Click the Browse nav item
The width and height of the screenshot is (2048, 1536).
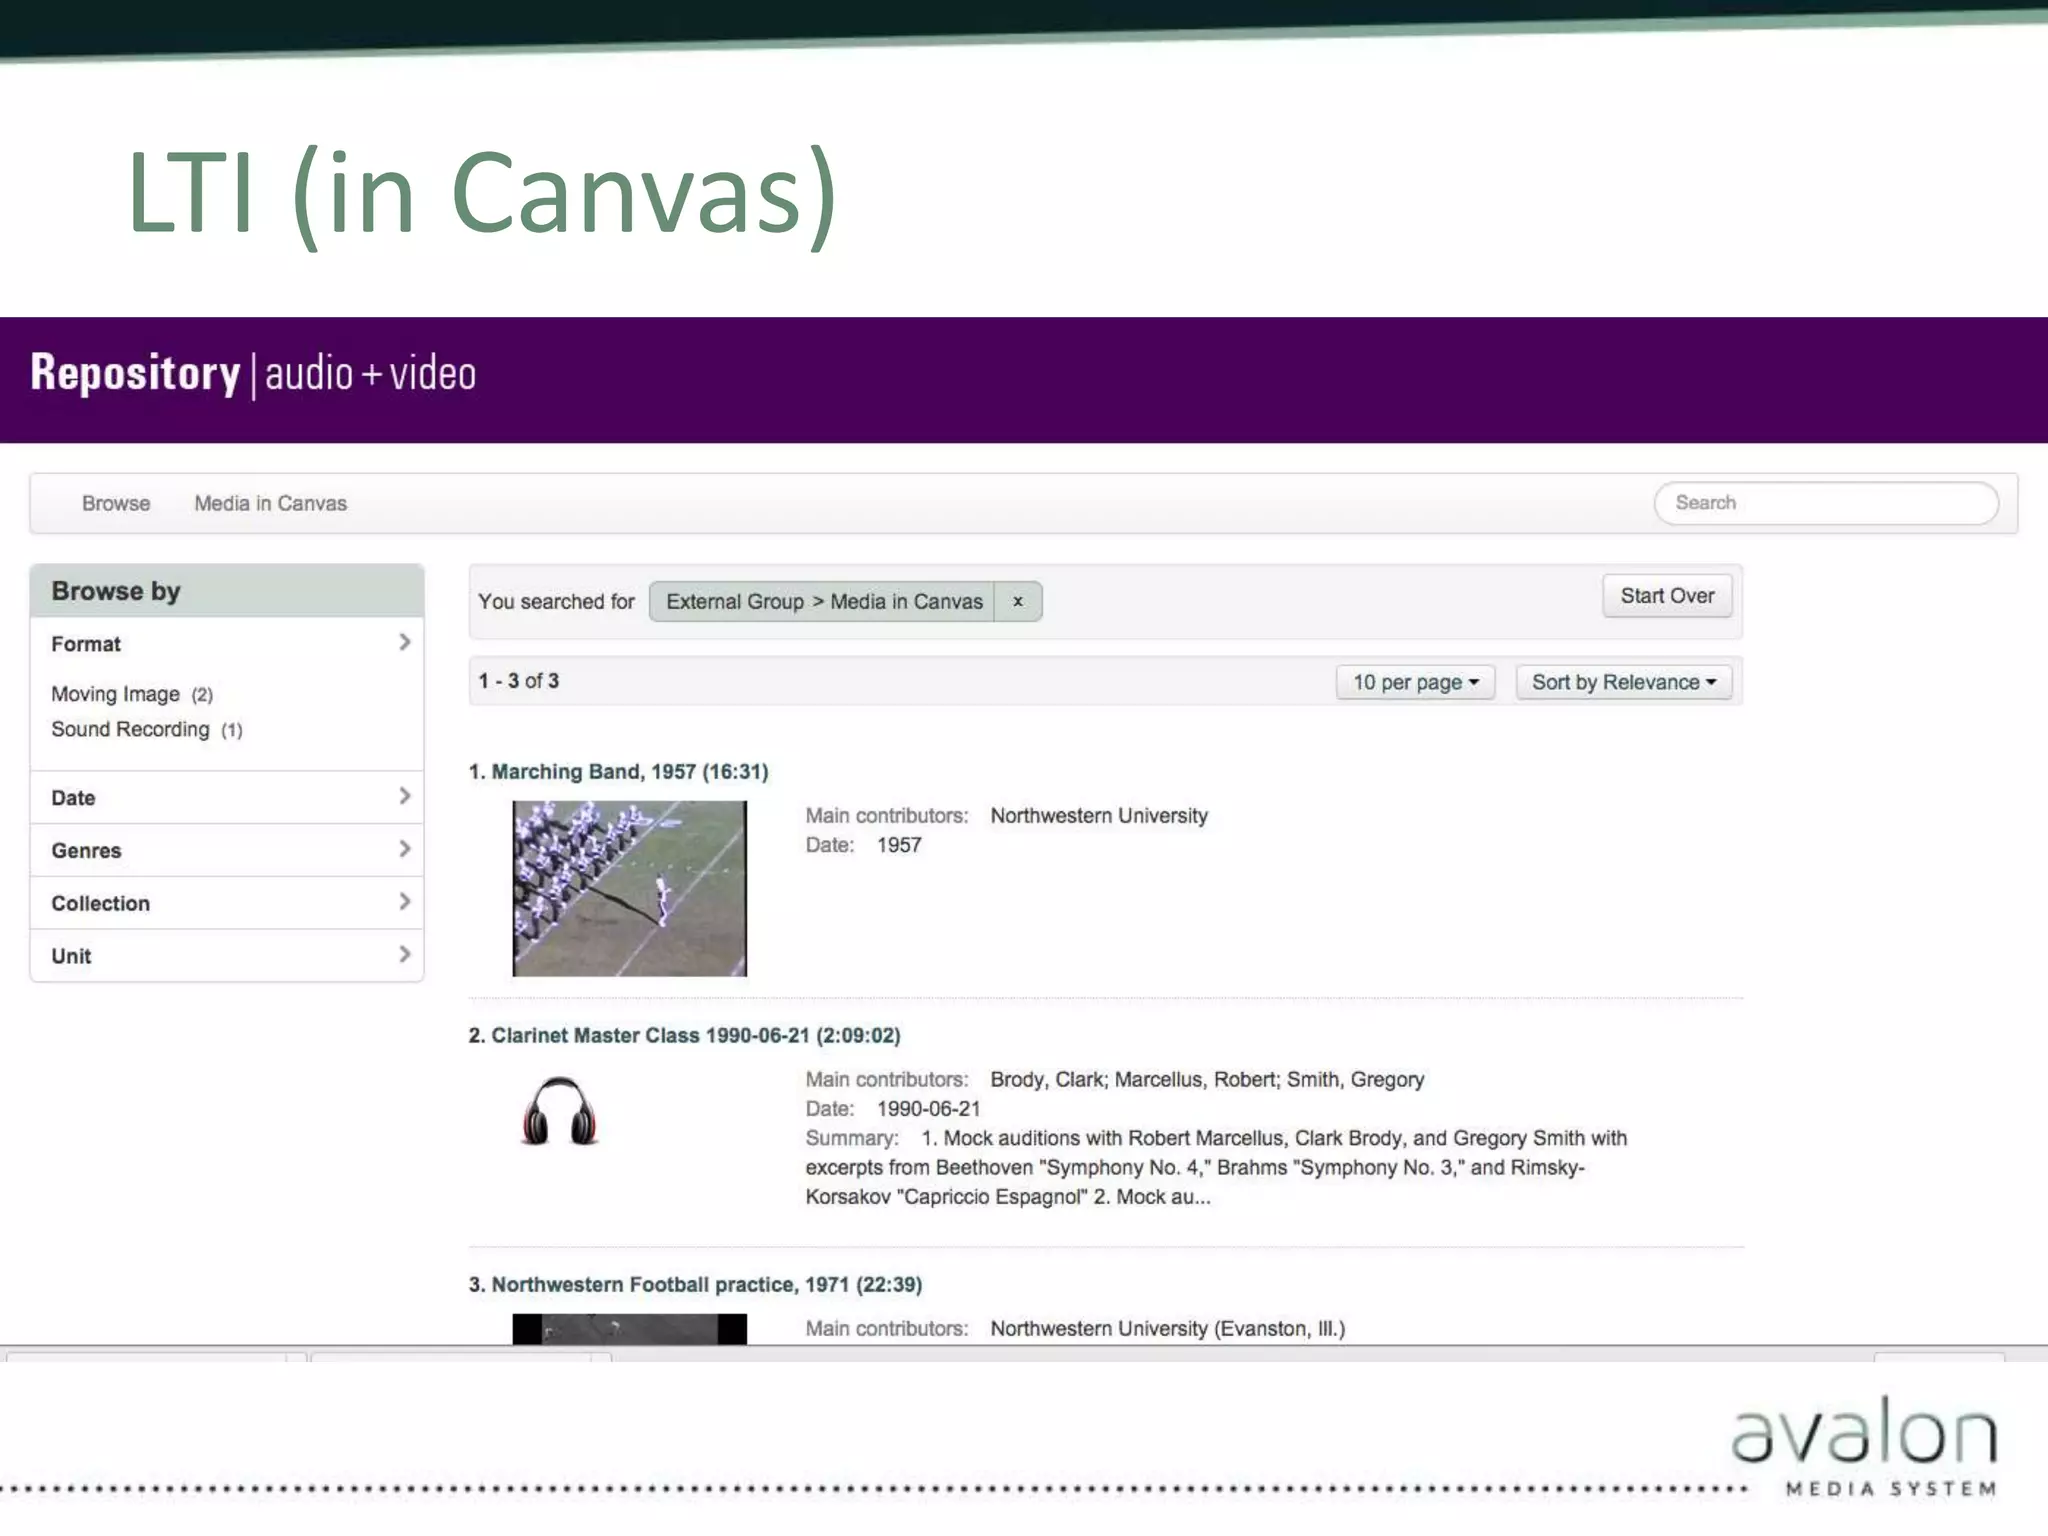(116, 503)
